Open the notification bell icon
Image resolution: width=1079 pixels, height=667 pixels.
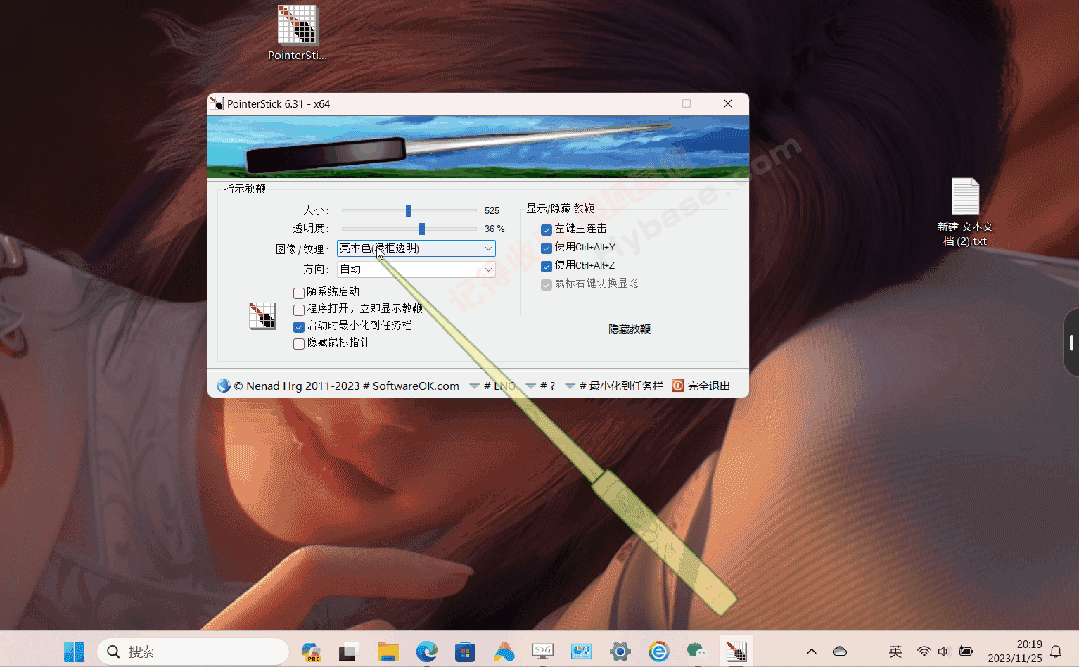pos(1056,651)
